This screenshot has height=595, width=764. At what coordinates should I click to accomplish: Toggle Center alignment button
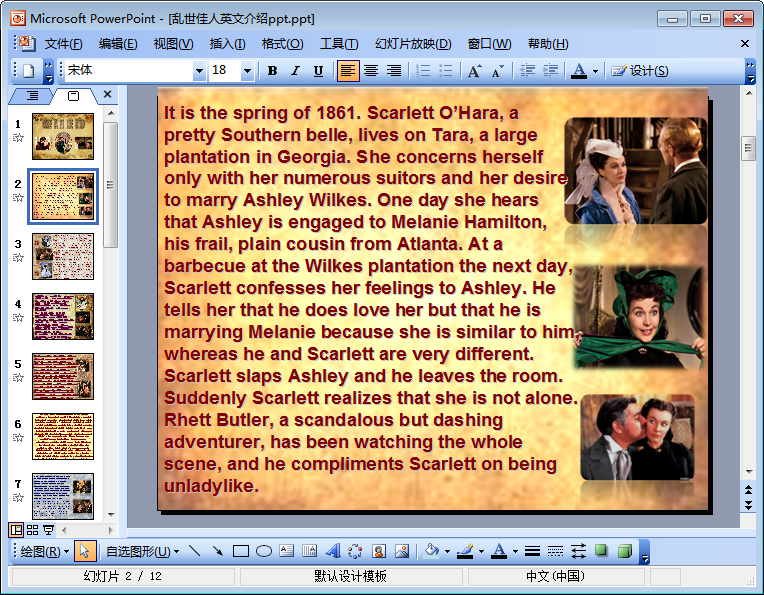tap(371, 71)
